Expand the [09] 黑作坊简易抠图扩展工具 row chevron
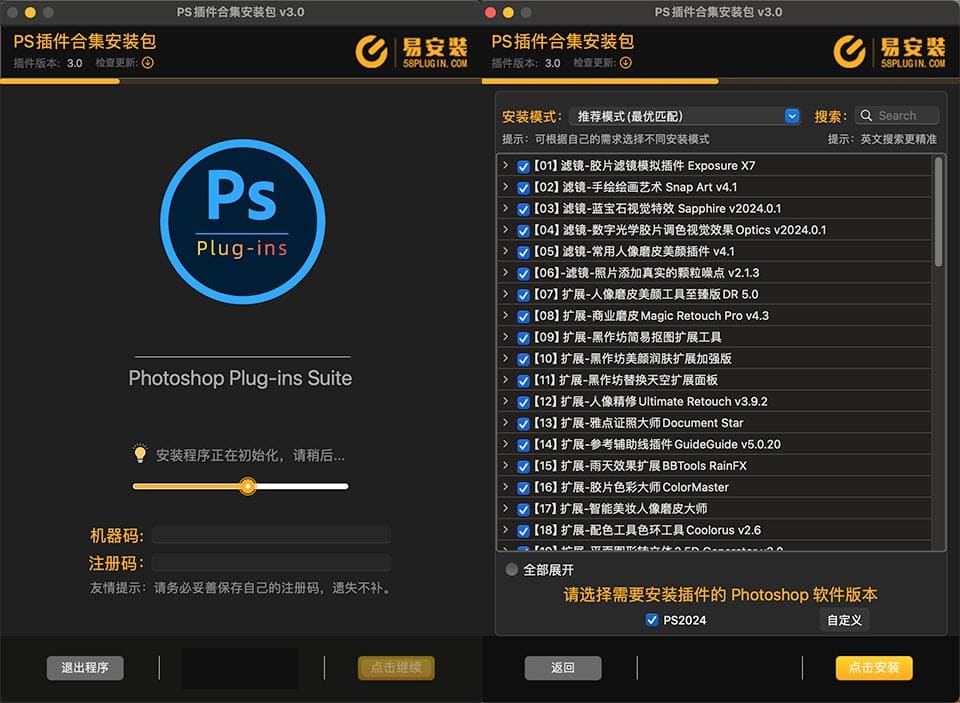 pyautogui.click(x=505, y=336)
